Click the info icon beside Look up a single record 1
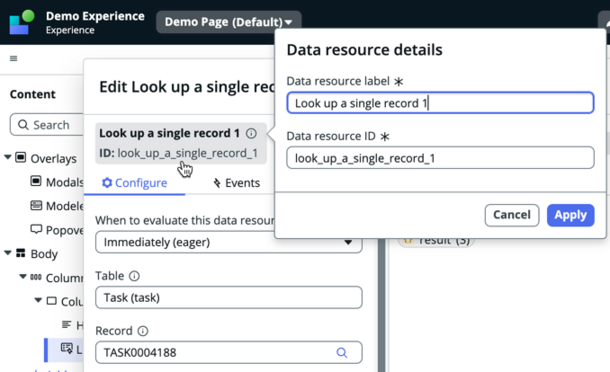Screen dimensions: 610x372 tap(251, 133)
